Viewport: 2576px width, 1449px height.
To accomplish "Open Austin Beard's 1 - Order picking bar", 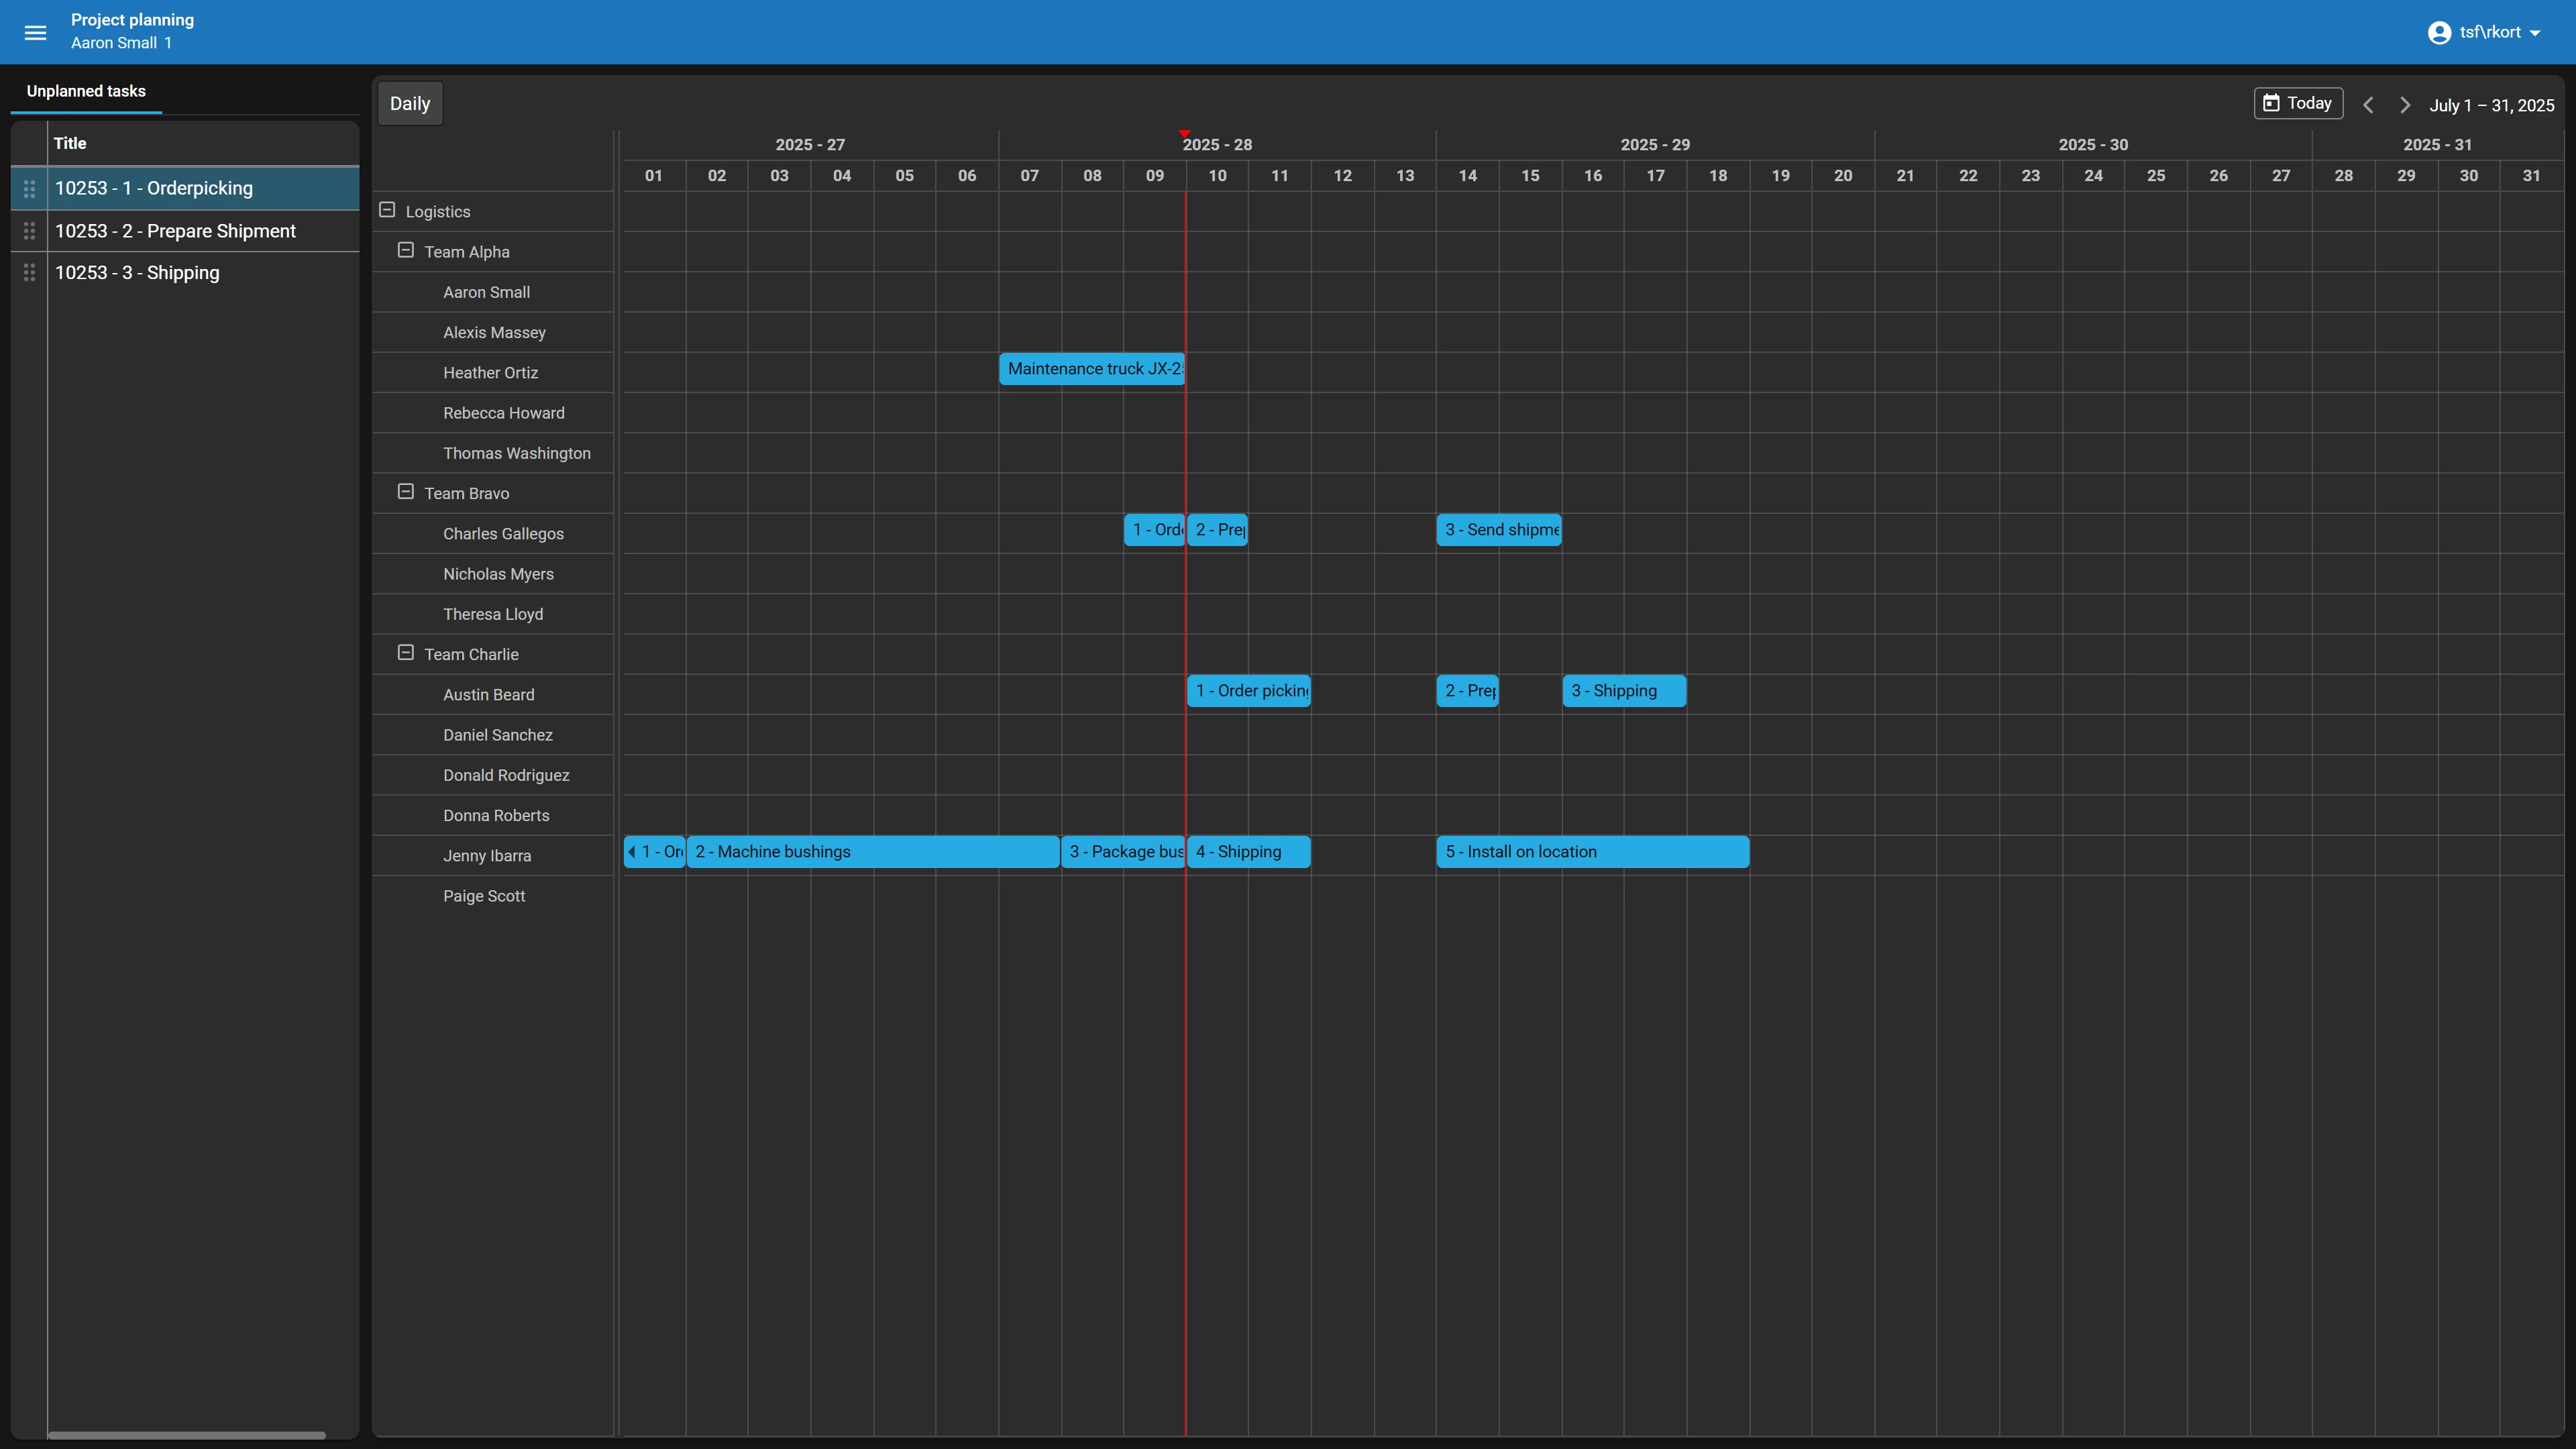I will (1248, 691).
